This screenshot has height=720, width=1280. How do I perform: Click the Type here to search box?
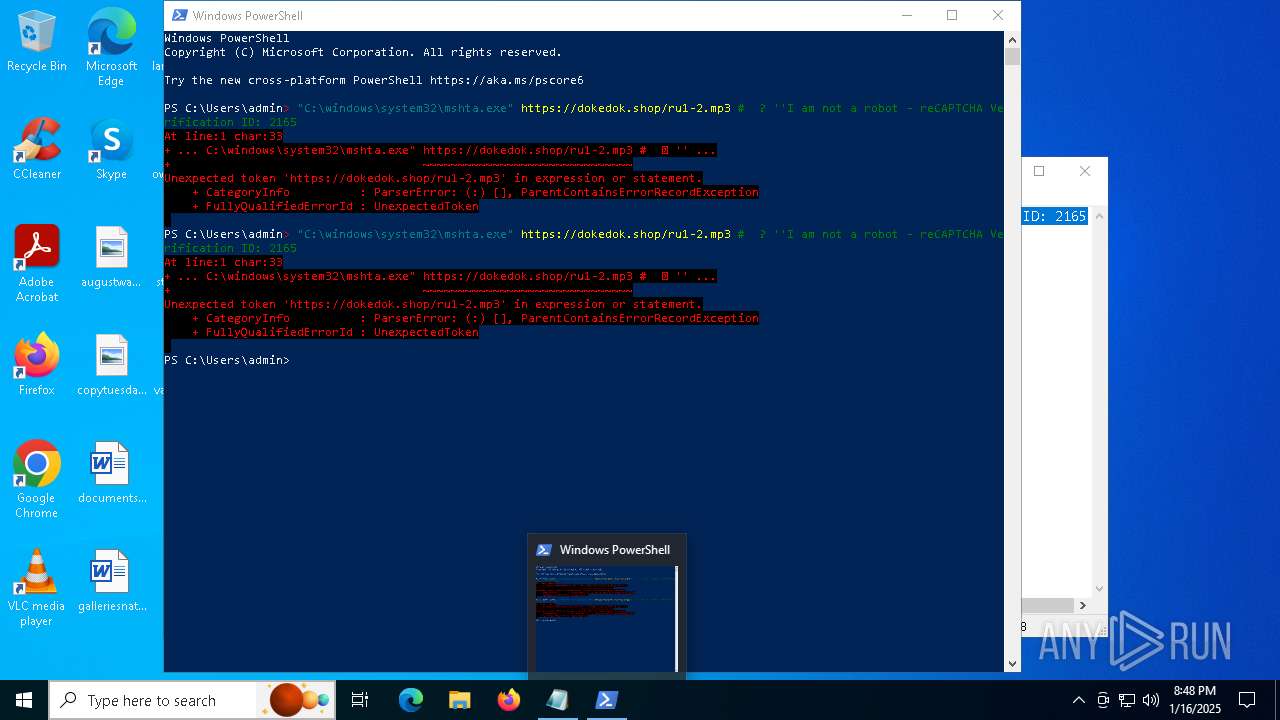(x=190, y=700)
